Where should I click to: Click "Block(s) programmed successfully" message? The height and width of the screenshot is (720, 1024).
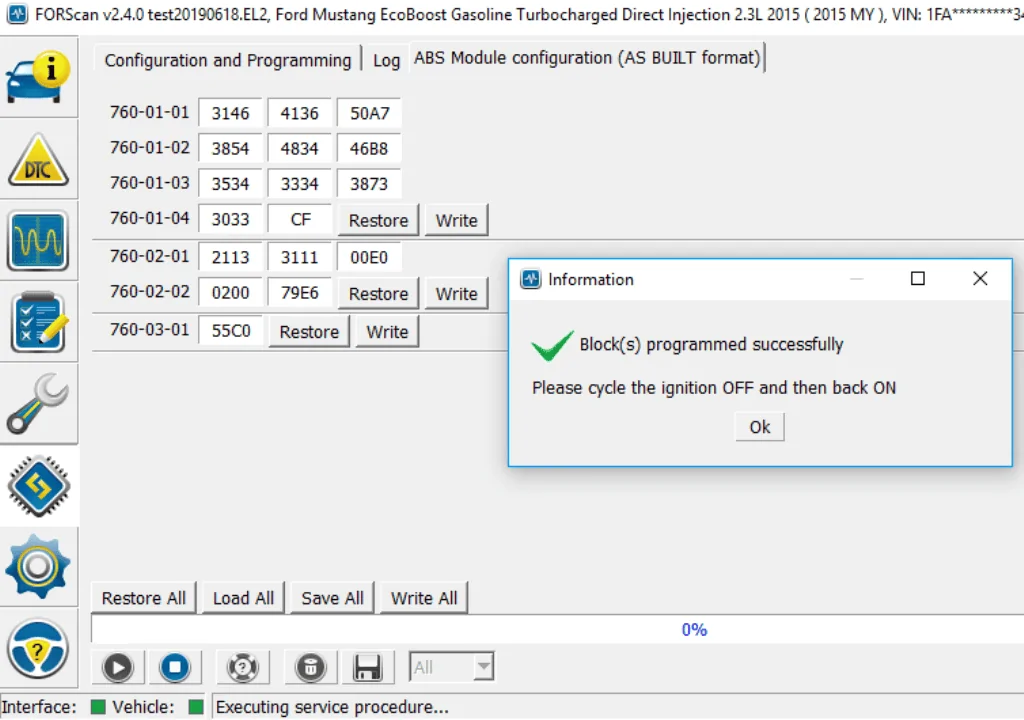[711, 344]
